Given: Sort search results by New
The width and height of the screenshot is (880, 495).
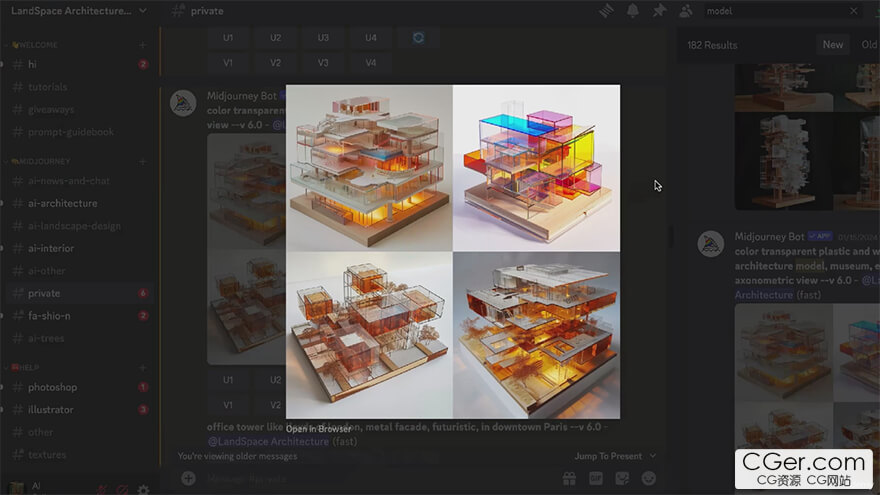Looking at the screenshot, I should (833, 44).
